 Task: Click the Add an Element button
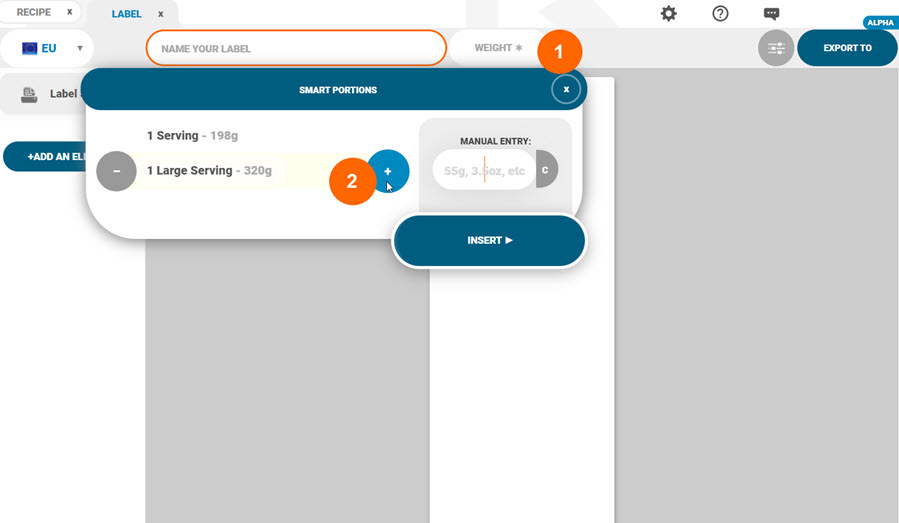(45, 157)
